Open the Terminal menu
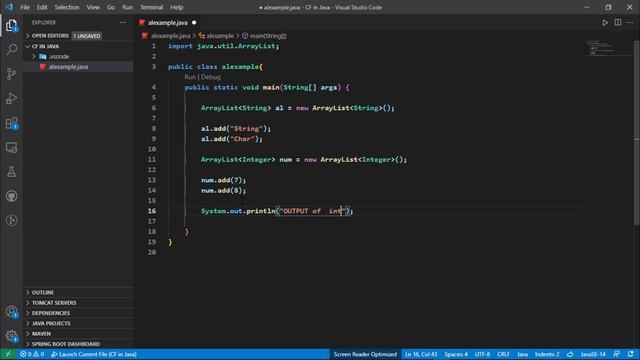The image size is (640, 360). coord(151,7)
